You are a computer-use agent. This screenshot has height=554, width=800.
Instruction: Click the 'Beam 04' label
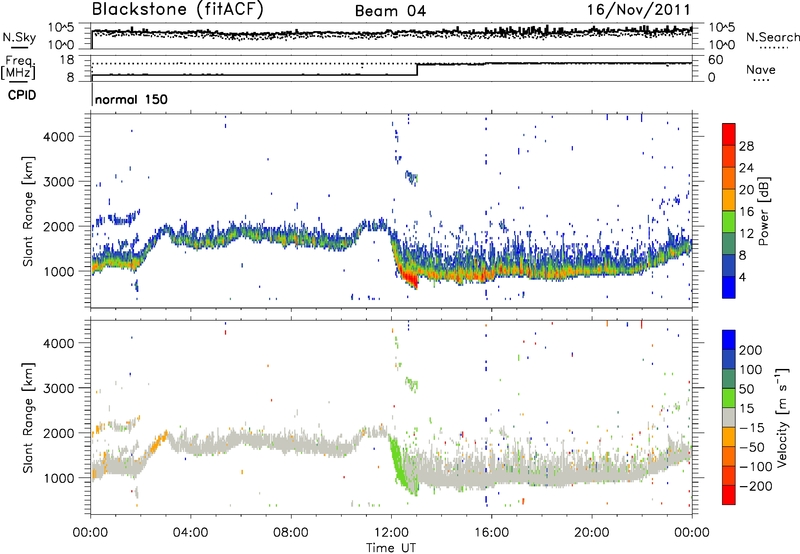tap(390, 11)
